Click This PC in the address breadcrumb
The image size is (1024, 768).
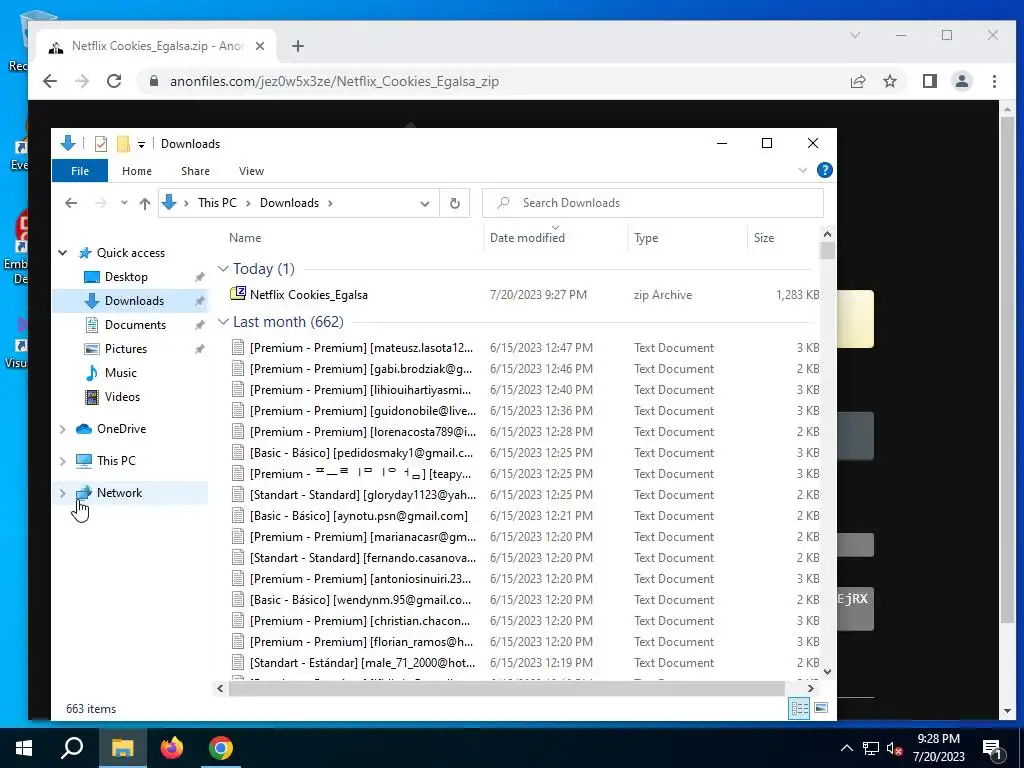coord(217,203)
